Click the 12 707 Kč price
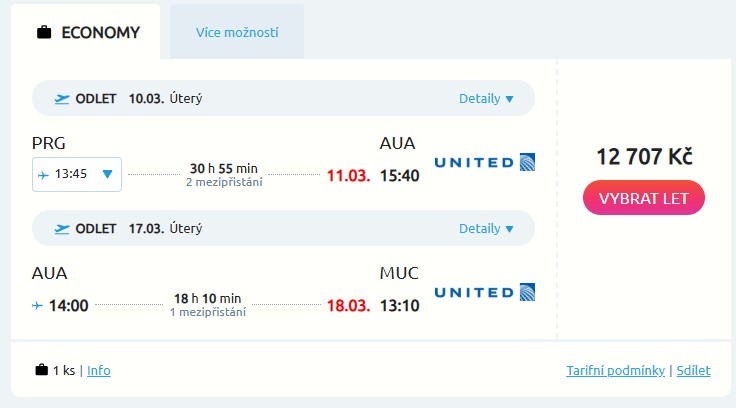This screenshot has height=408, width=736. [644, 156]
